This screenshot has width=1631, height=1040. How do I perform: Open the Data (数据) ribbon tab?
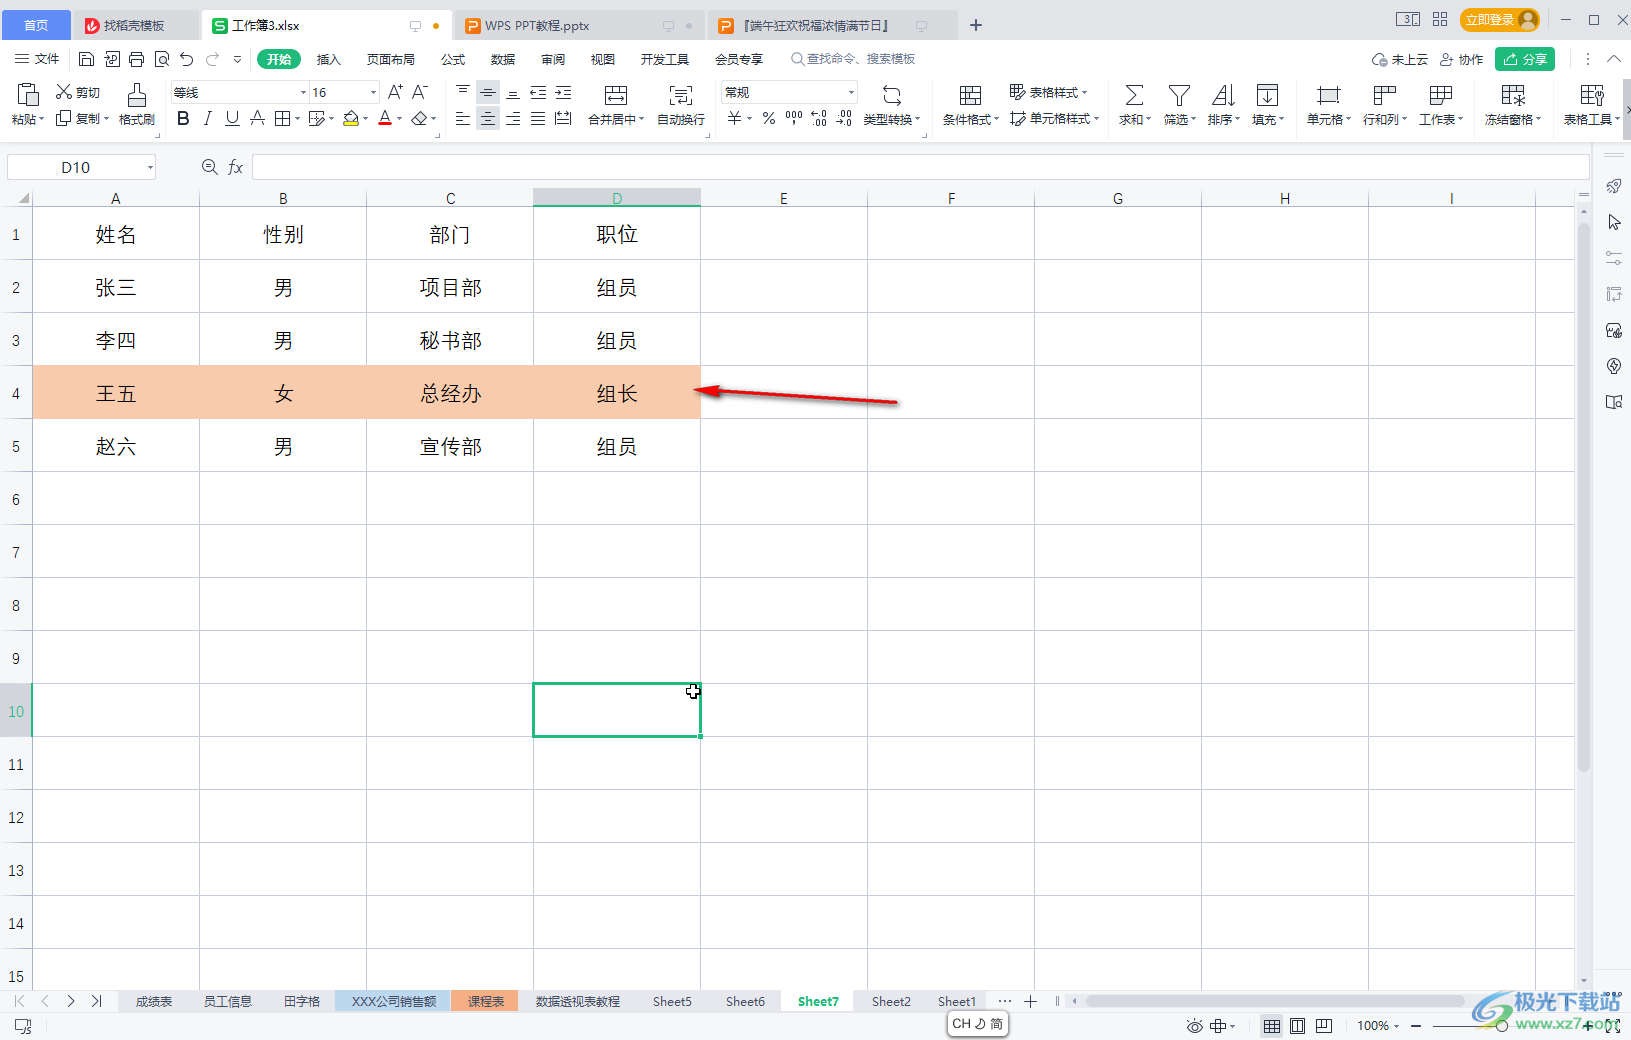point(503,60)
